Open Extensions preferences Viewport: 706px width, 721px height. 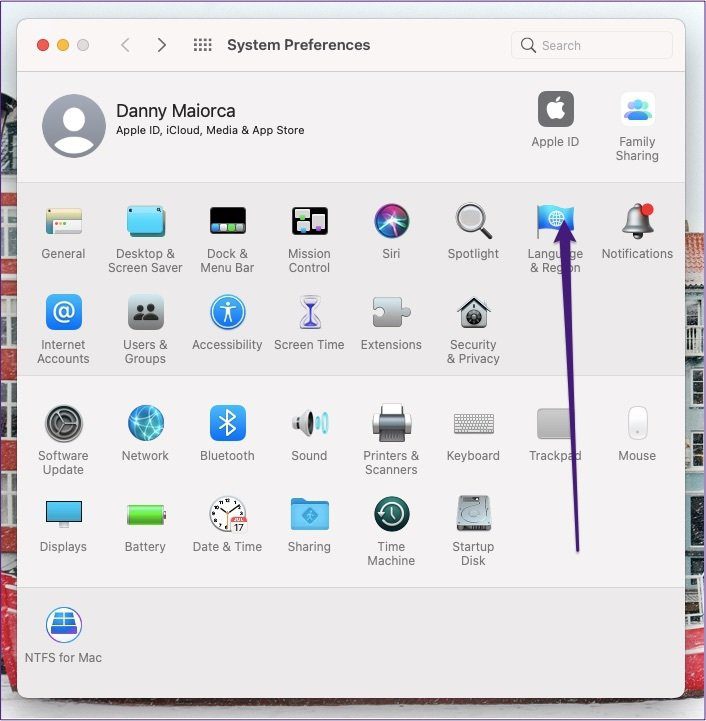pyautogui.click(x=391, y=312)
